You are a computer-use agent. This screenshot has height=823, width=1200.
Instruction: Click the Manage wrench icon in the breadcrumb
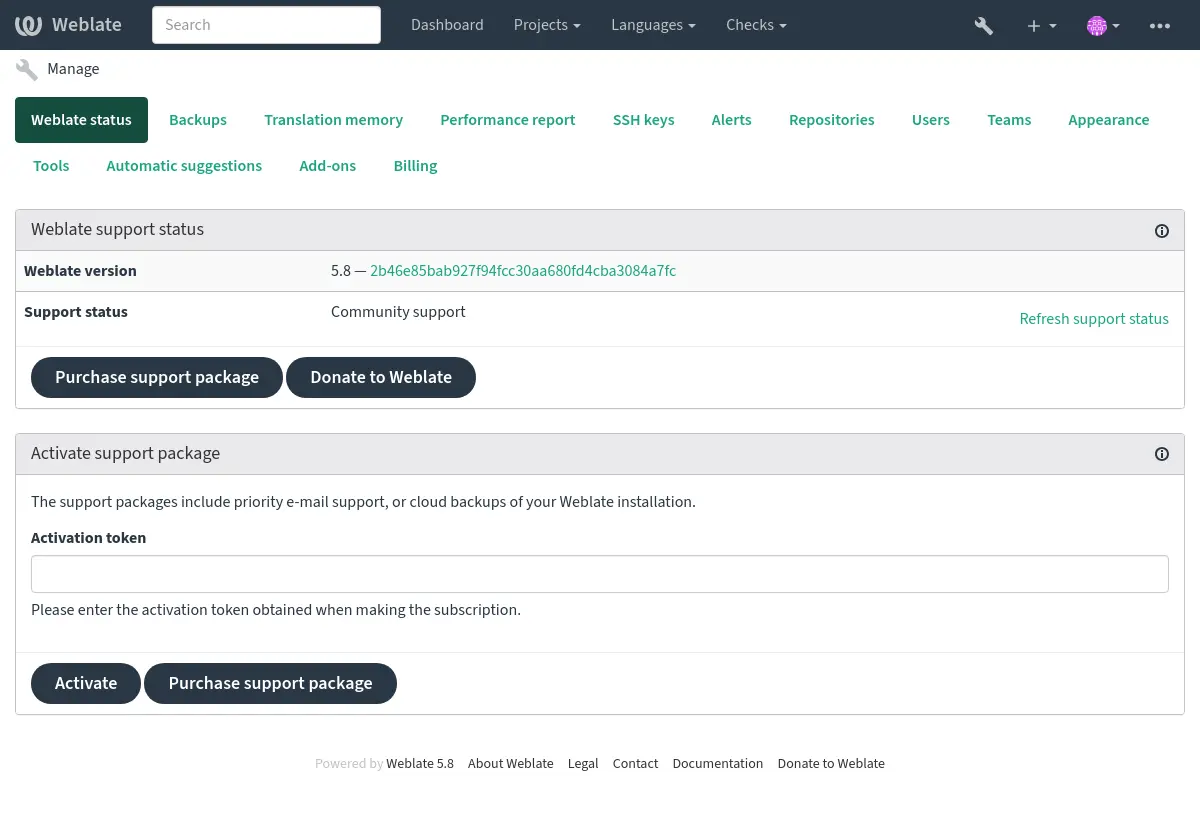point(27,69)
